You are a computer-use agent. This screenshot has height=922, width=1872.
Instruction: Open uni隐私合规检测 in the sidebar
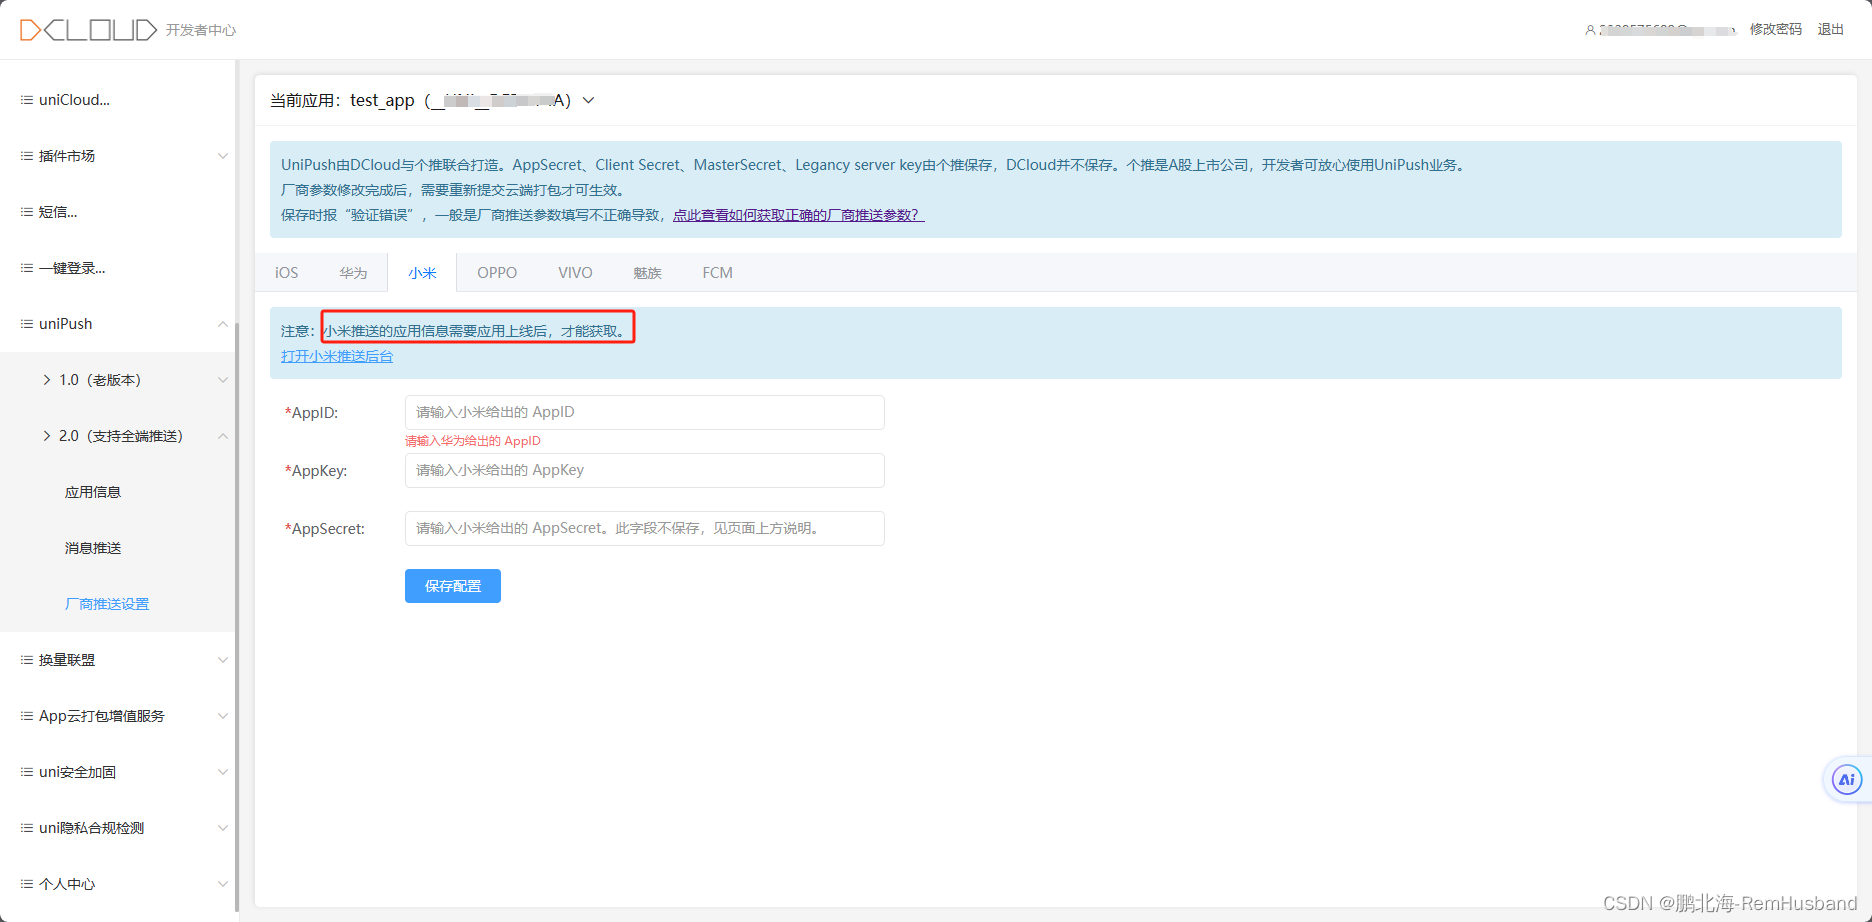91,827
